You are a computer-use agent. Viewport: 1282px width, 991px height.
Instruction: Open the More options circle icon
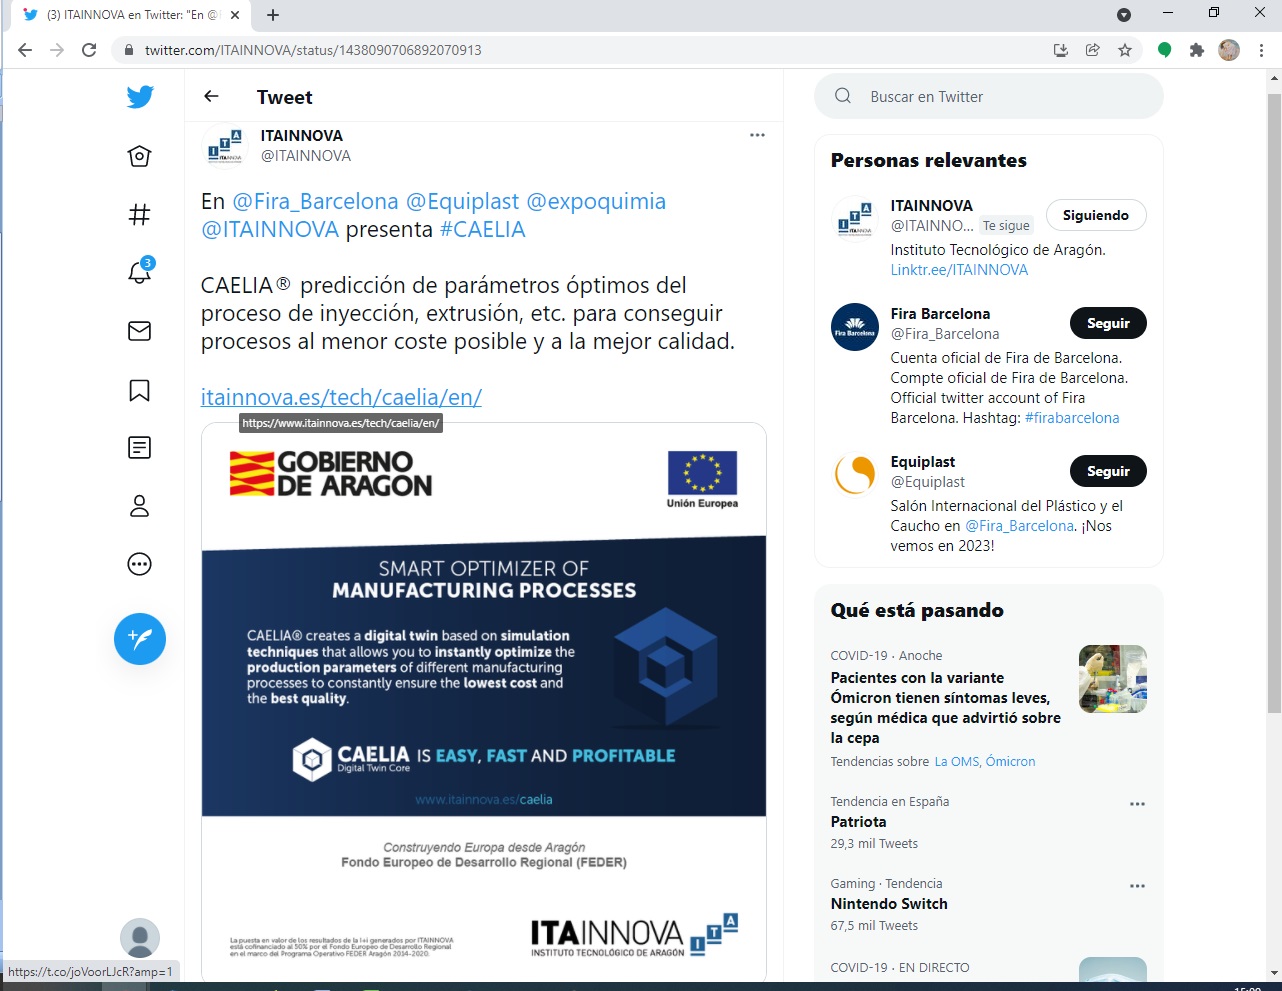140,564
